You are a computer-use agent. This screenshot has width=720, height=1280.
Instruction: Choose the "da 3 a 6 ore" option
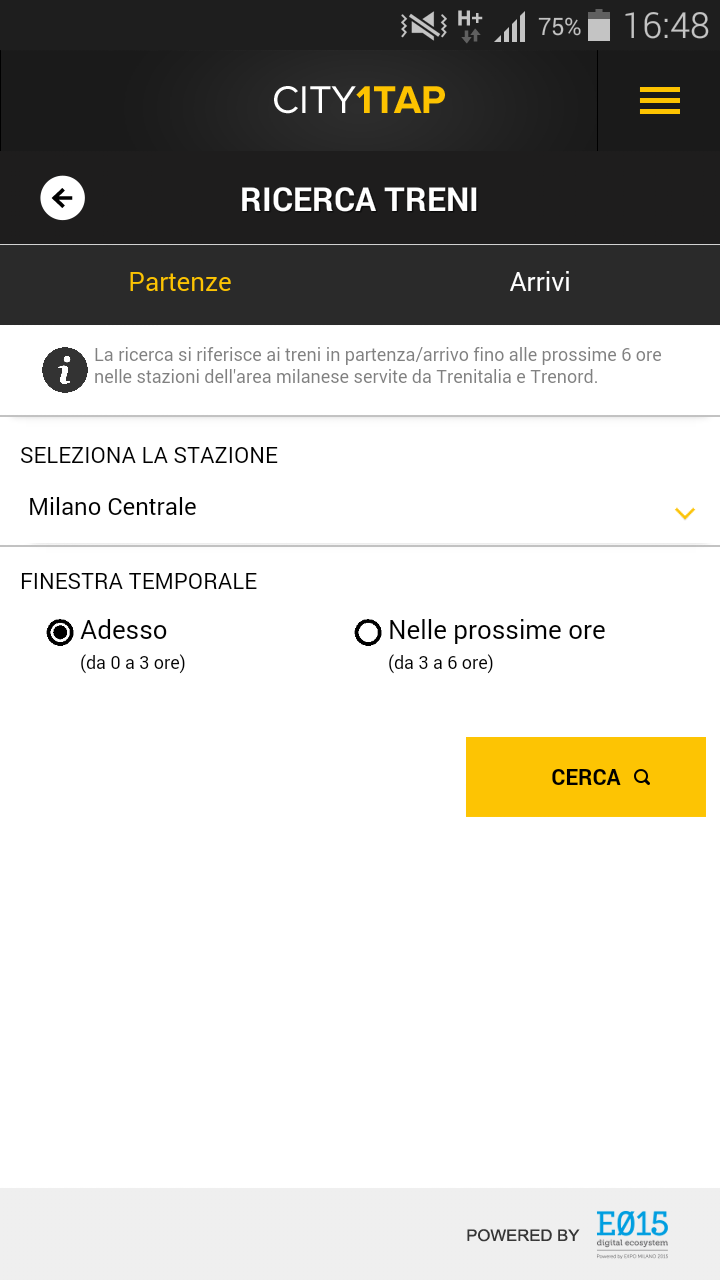coord(440,663)
